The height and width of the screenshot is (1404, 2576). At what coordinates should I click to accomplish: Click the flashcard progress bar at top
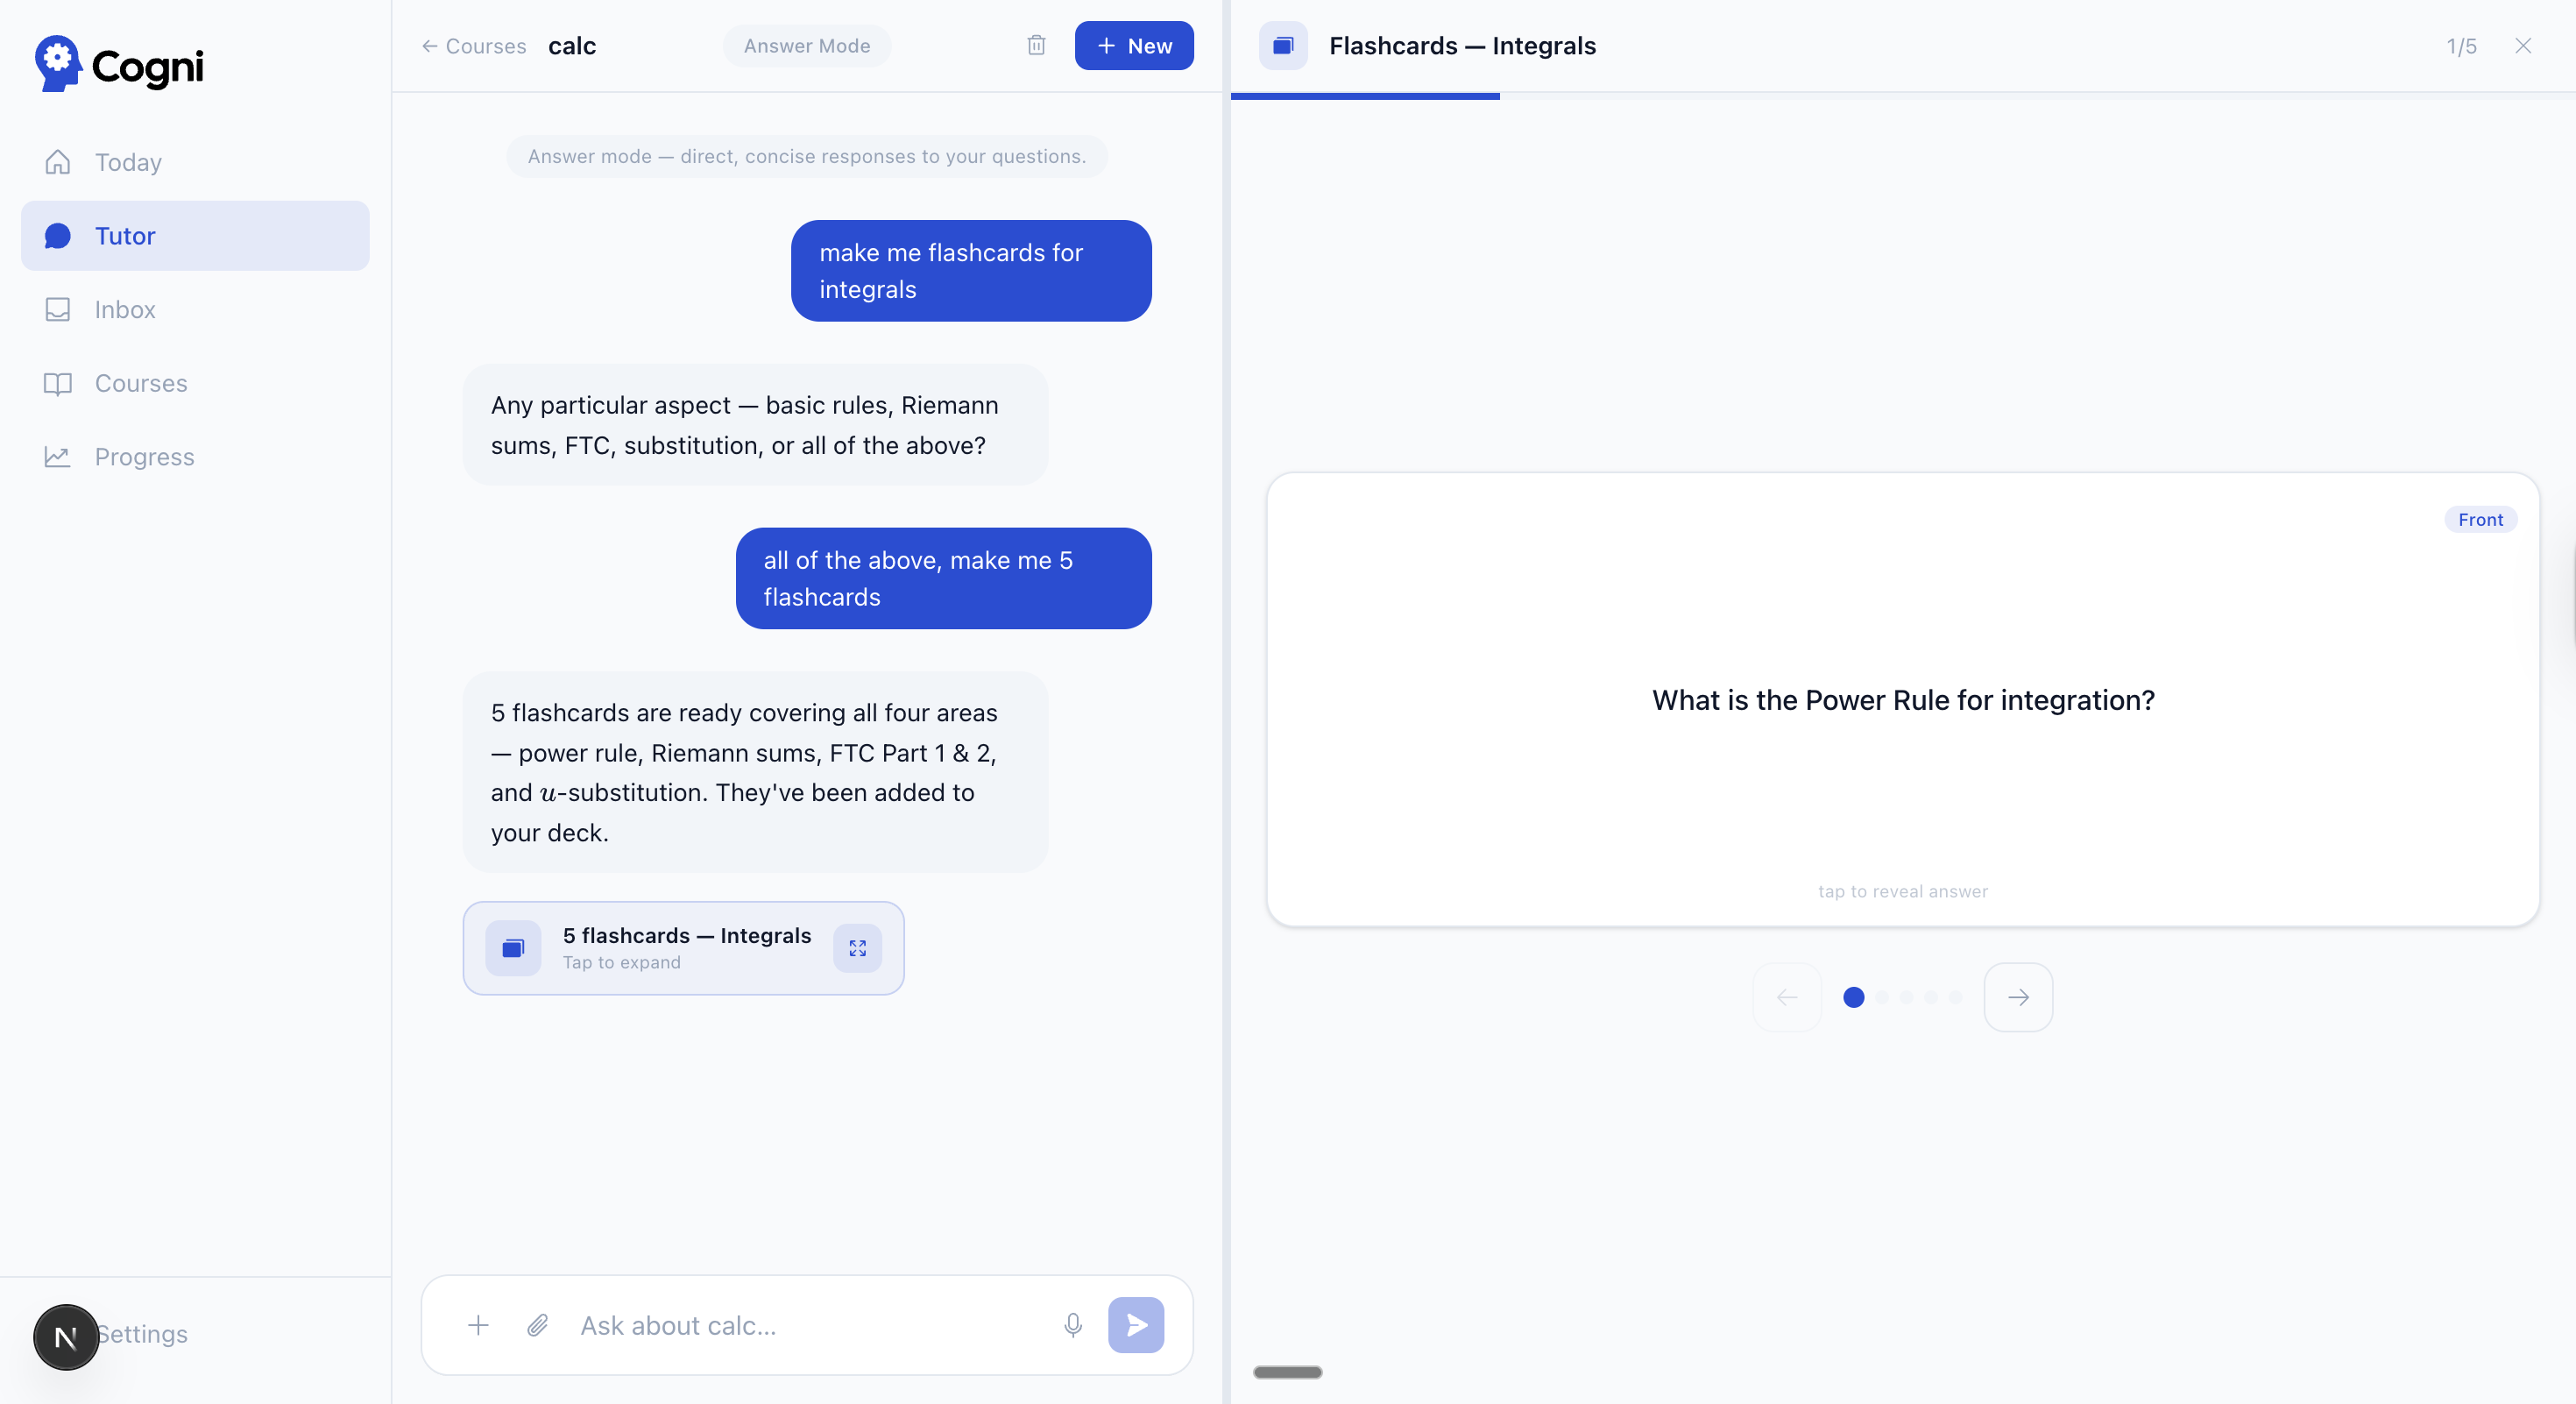pos(1903,96)
